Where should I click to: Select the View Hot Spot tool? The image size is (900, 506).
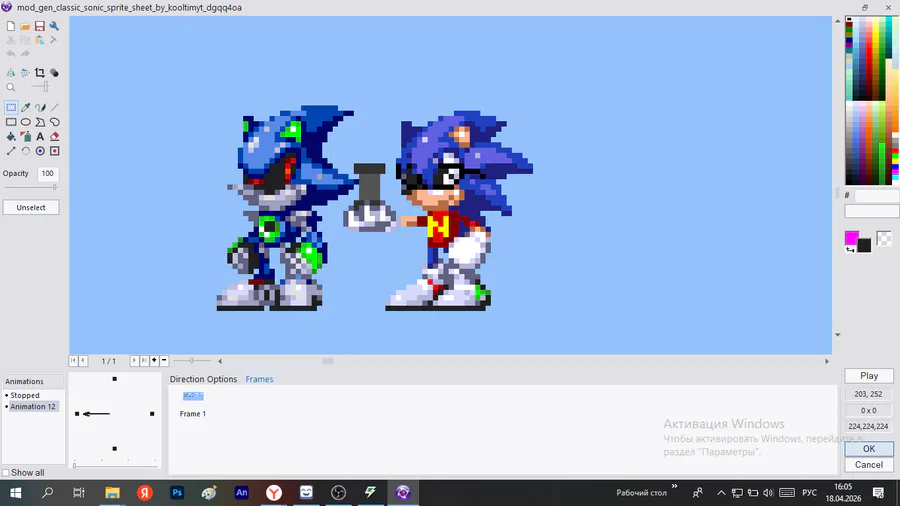[x=40, y=151]
